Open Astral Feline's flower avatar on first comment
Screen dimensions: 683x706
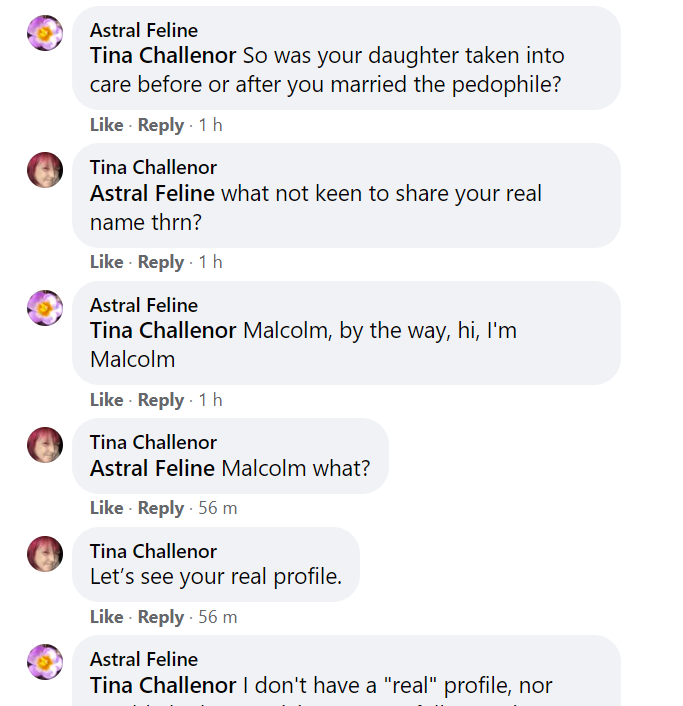pyautogui.click(x=45, y=33)
